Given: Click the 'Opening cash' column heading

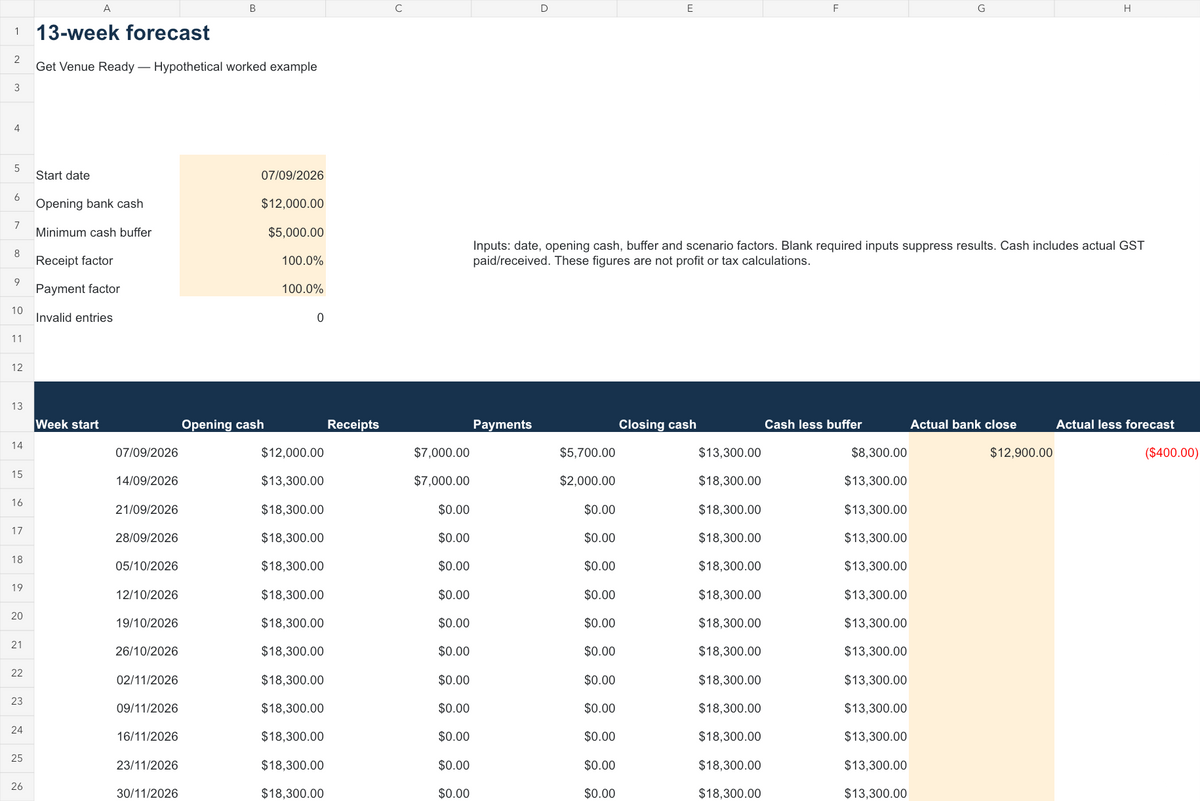Looking at the screenshot, I should coord(222,424).
